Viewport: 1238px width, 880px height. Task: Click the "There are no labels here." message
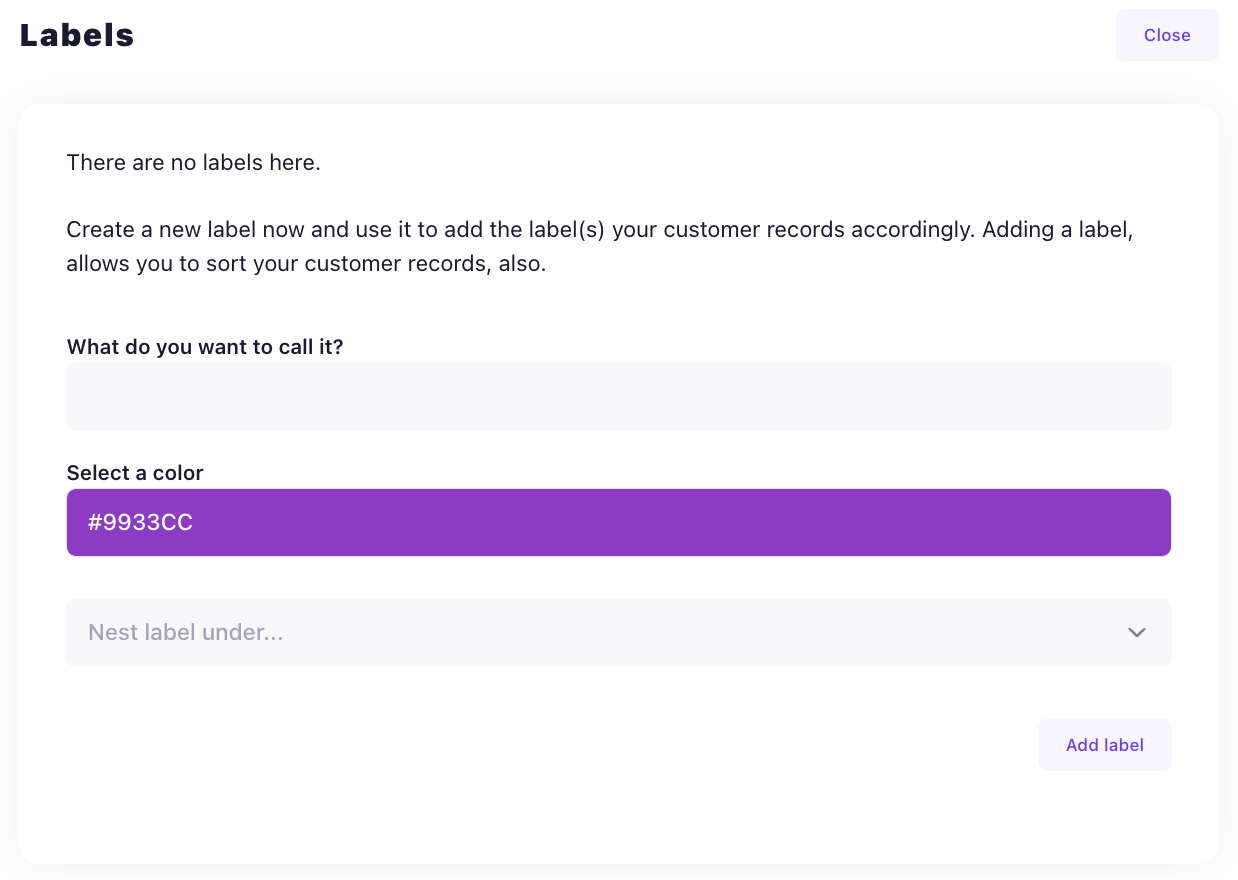click(193, 162)
